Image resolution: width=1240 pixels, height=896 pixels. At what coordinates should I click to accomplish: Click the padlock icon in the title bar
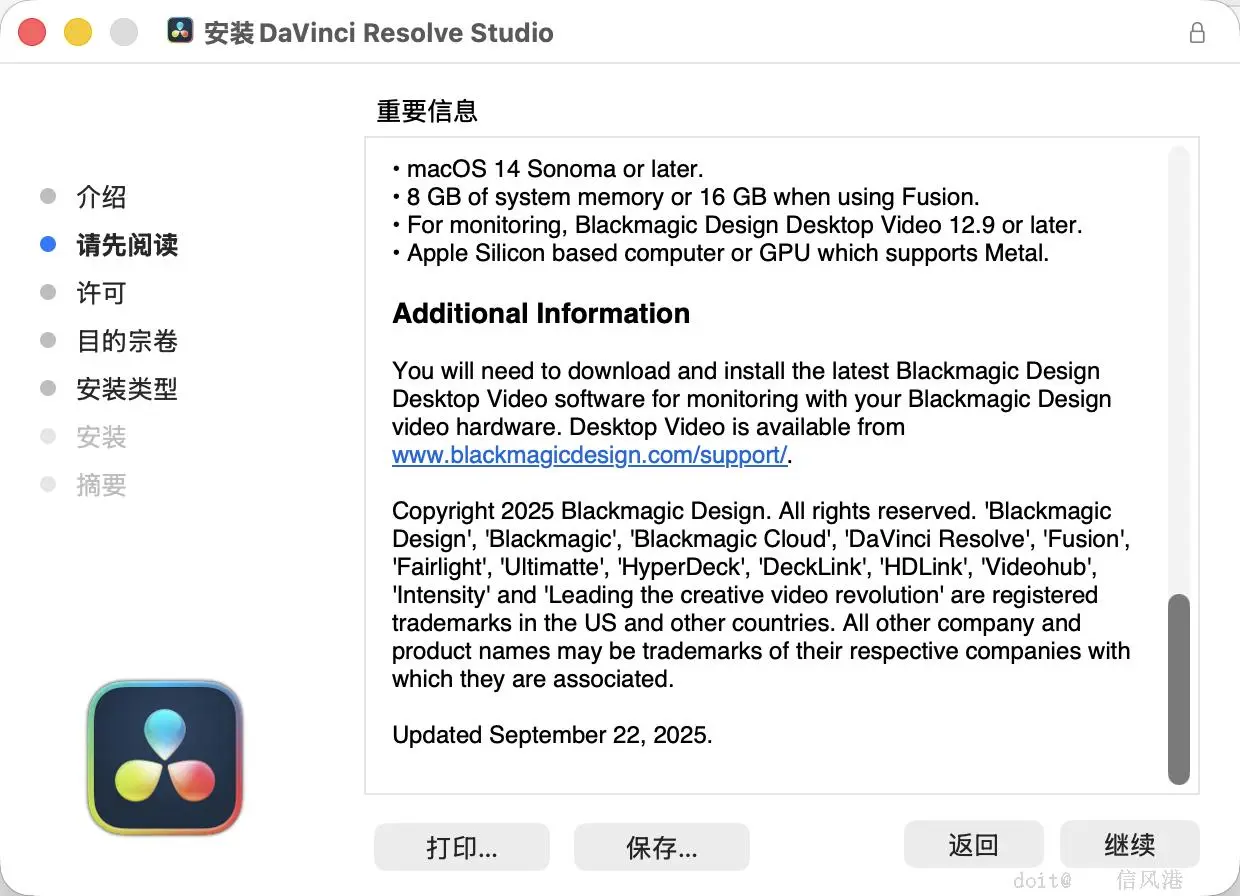[x=1197, y=33]
